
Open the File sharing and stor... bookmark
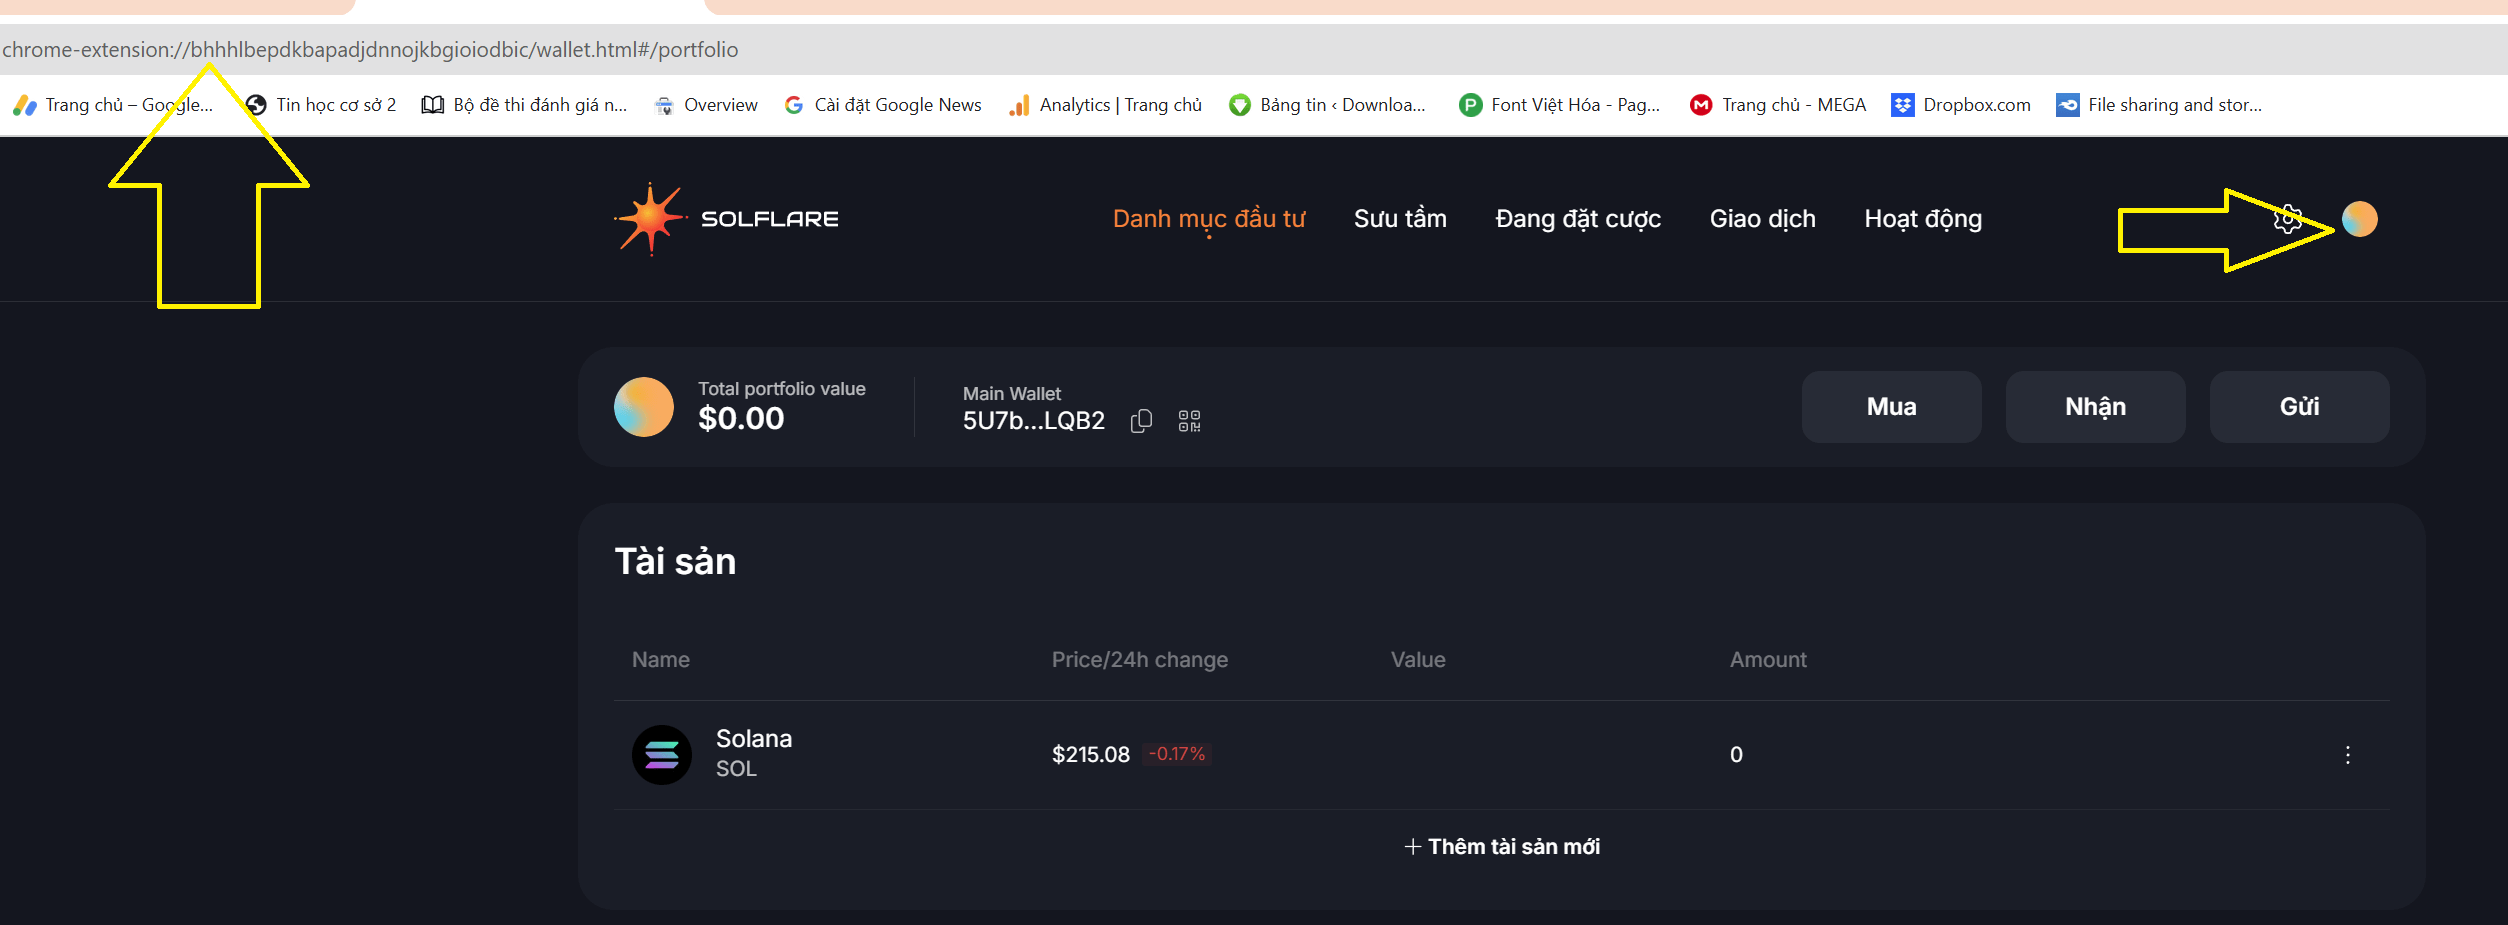click(x=2159, y=105)
